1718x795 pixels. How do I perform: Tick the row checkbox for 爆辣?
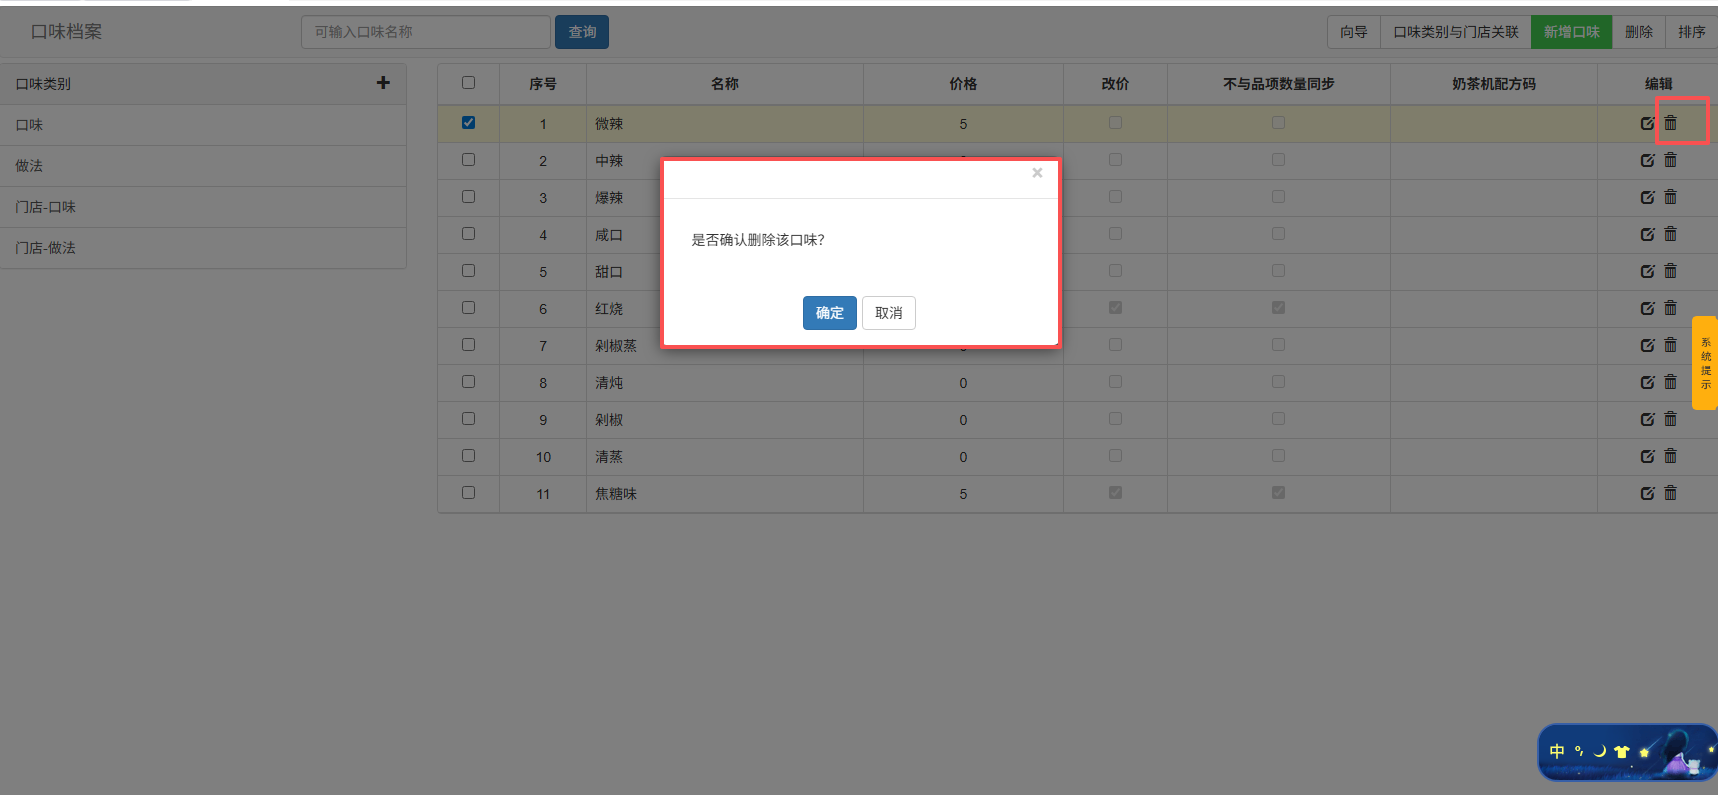point(468,197)
